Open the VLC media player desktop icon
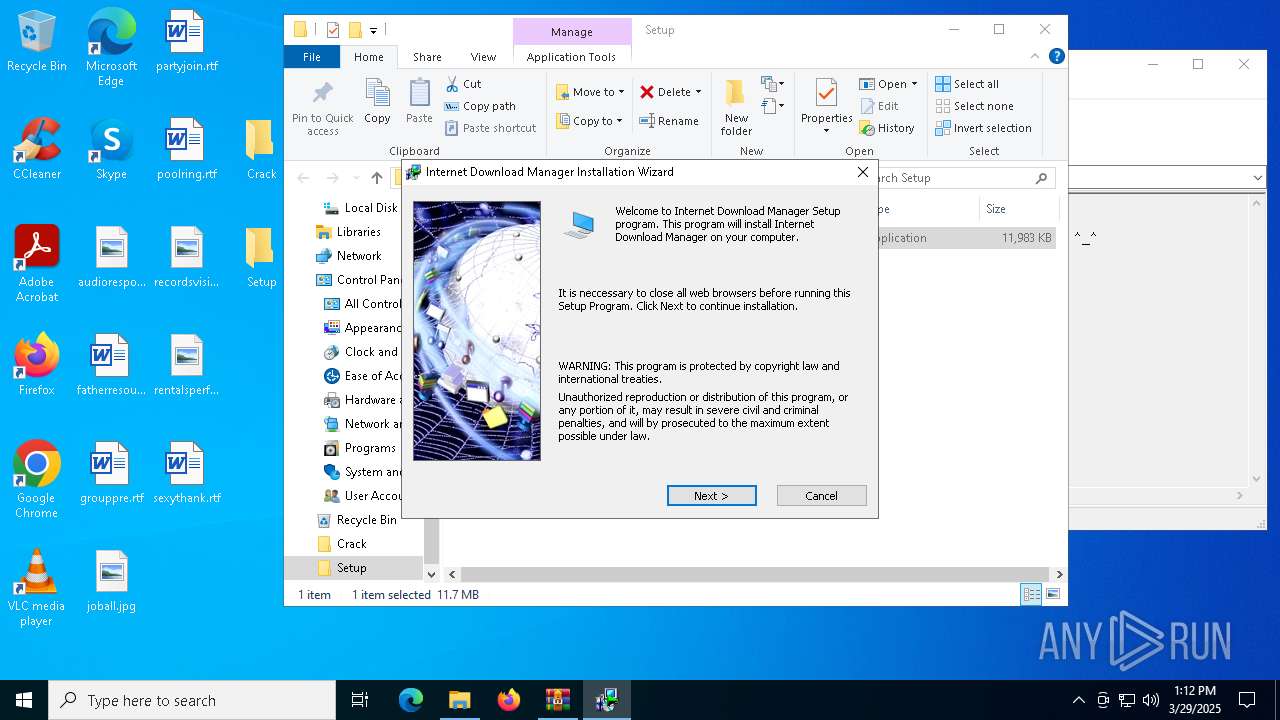The image size is (1280, 720). coord(36,588)
